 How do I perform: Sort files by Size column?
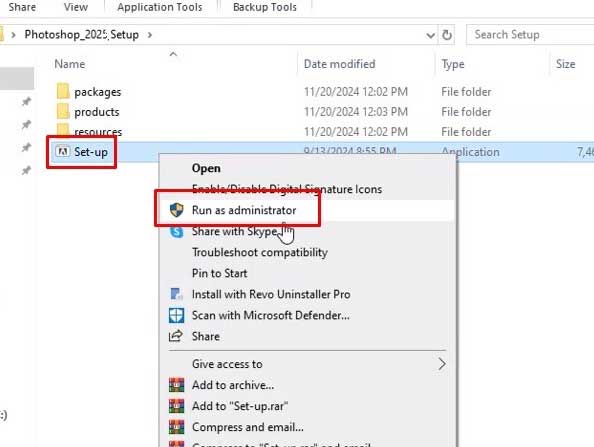[x=565, y=64]
